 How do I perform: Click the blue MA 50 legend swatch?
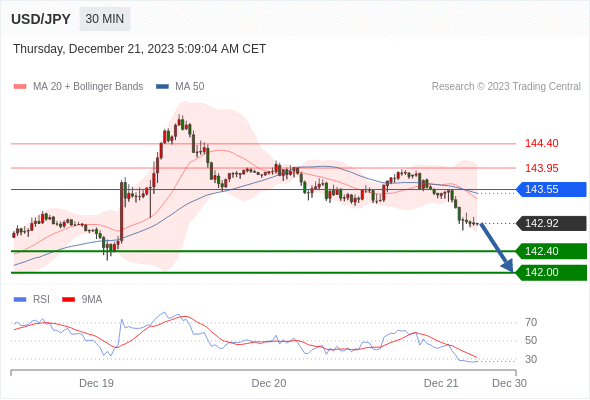162,87
